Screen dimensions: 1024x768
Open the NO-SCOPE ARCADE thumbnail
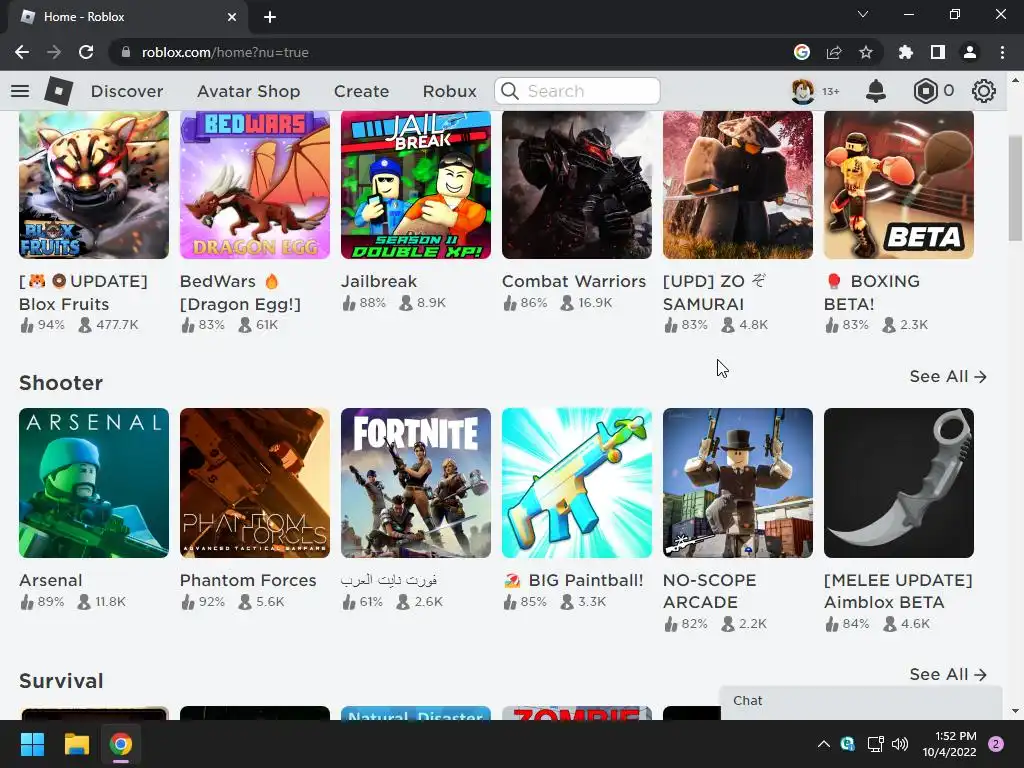[738, 483]
